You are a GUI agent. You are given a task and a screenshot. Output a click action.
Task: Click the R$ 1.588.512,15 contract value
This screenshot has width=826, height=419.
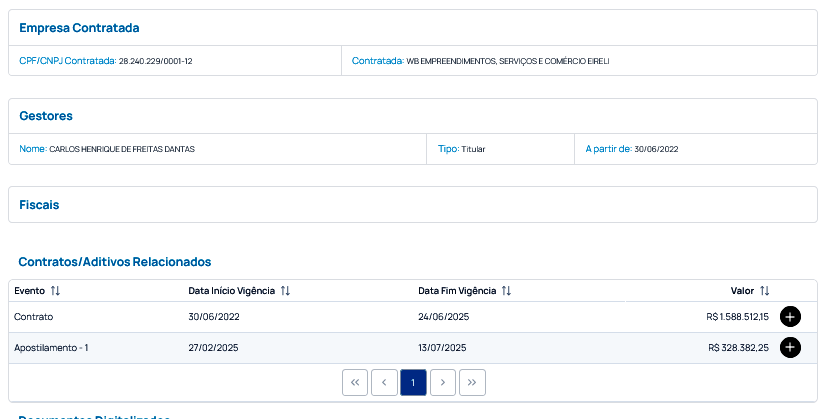(737, 317)
